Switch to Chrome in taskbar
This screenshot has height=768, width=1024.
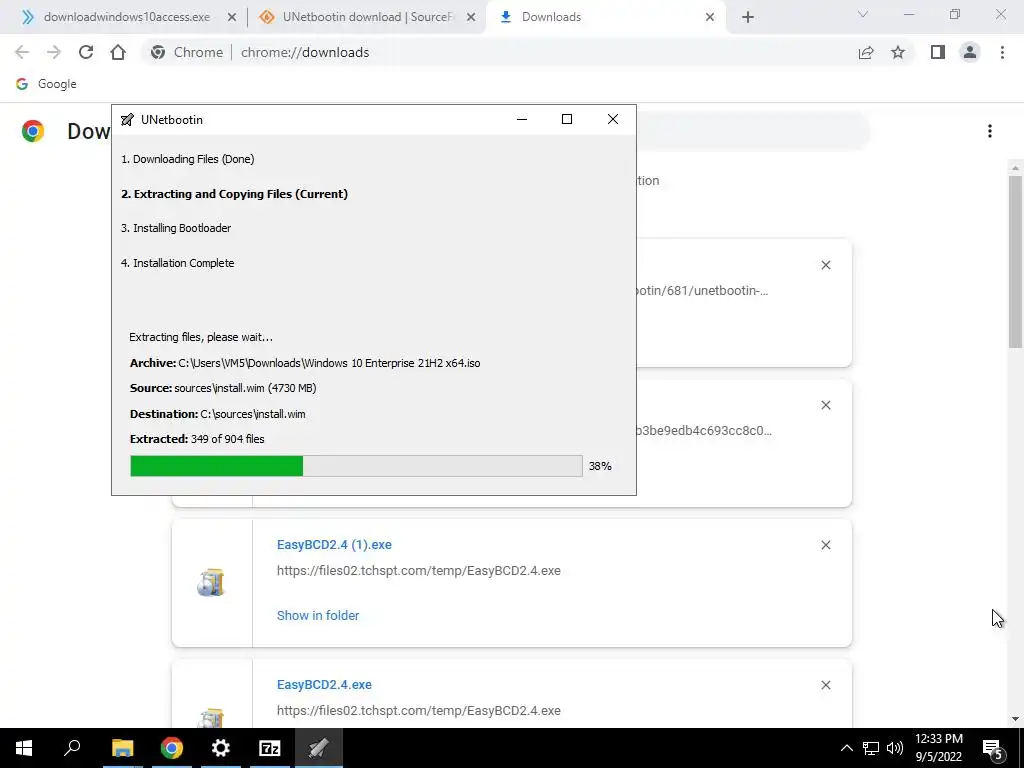[172, 748]
